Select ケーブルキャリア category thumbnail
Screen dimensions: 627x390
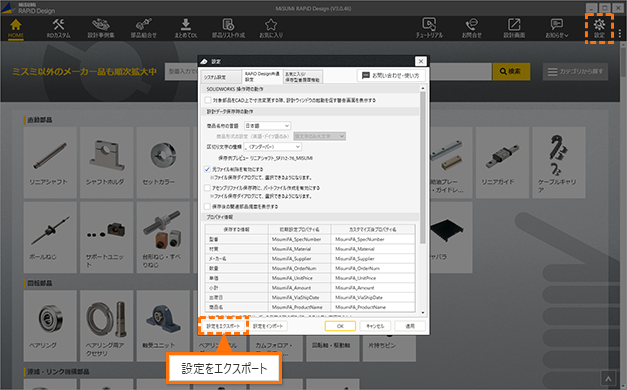tap(559, 162)
